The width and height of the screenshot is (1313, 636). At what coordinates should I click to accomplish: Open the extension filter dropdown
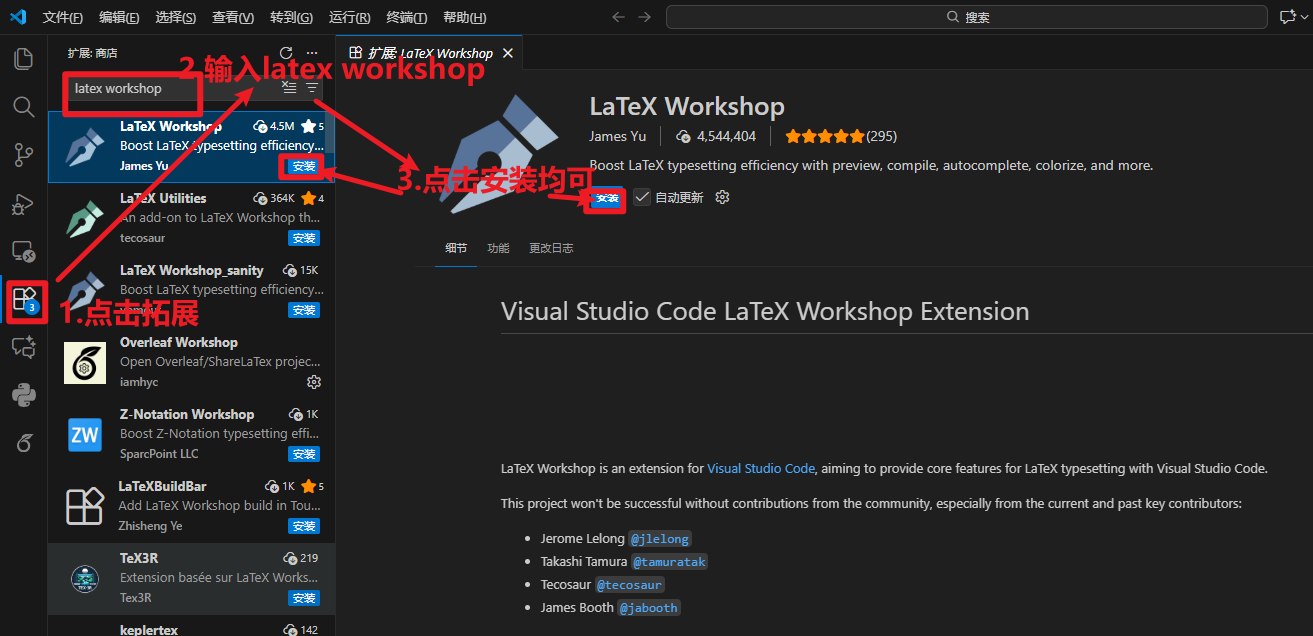coord(312,88)
